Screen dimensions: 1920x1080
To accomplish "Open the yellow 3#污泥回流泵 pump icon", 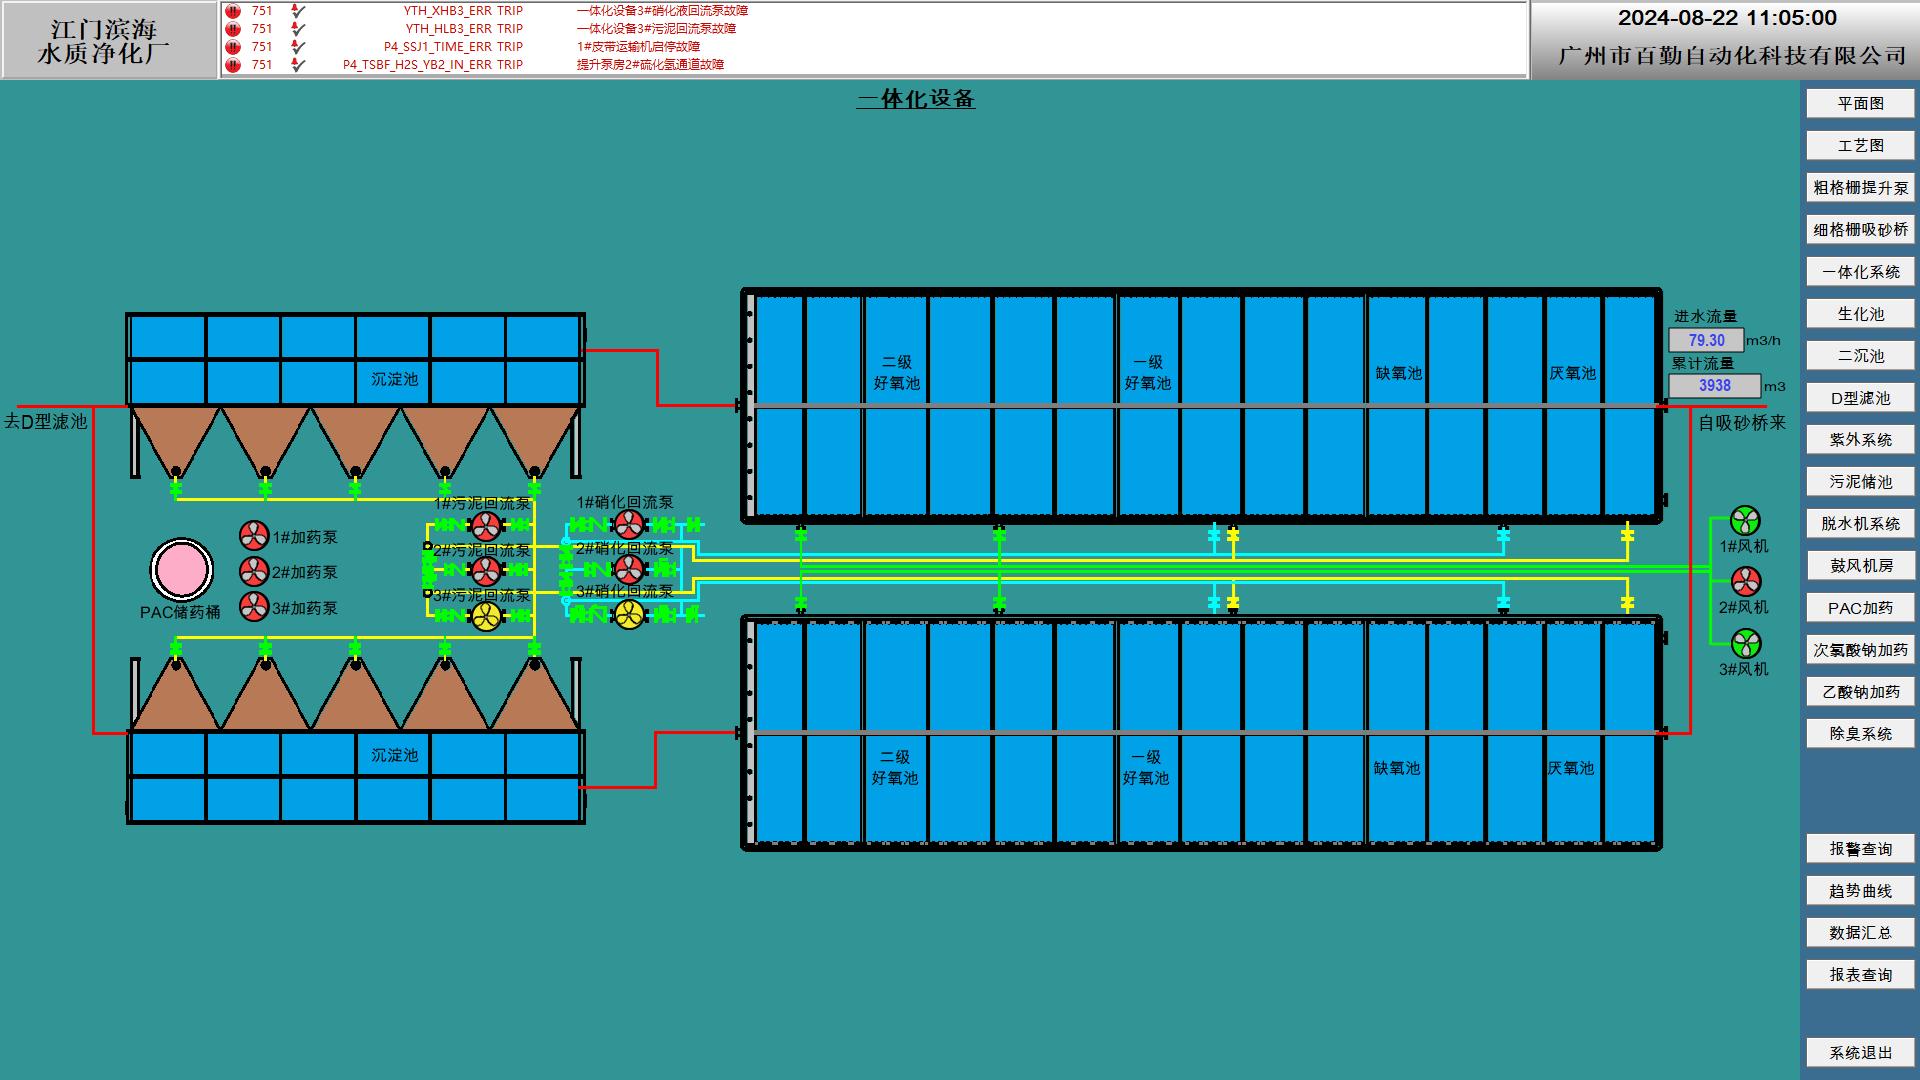I will (486, 616).
